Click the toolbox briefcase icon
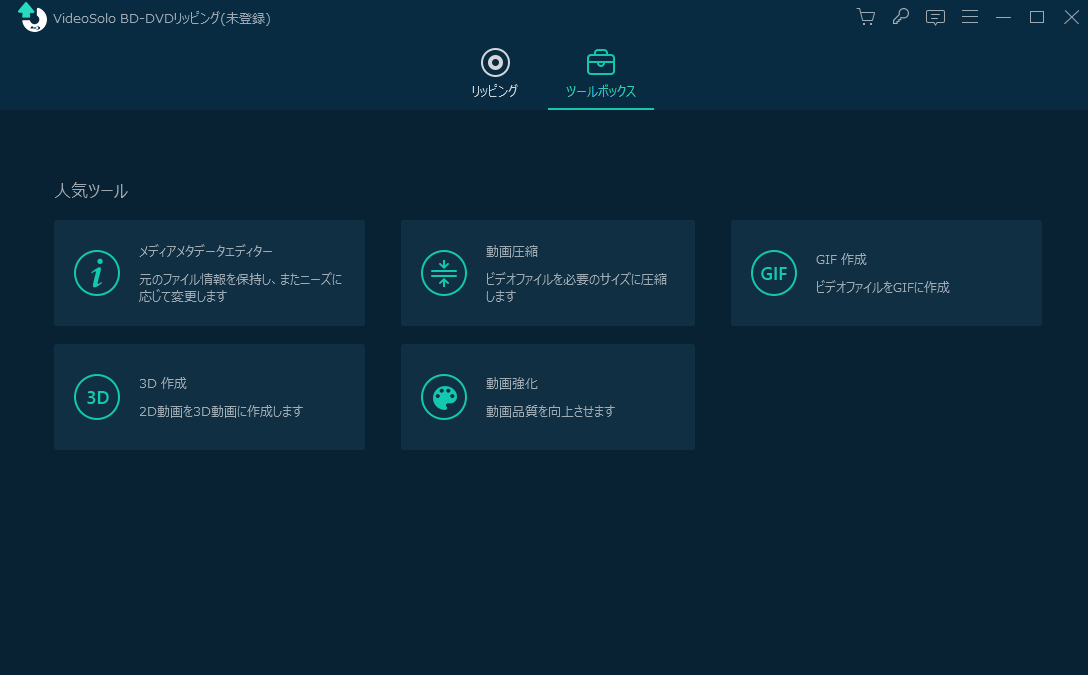1088x675 pixels. [601, 63]
